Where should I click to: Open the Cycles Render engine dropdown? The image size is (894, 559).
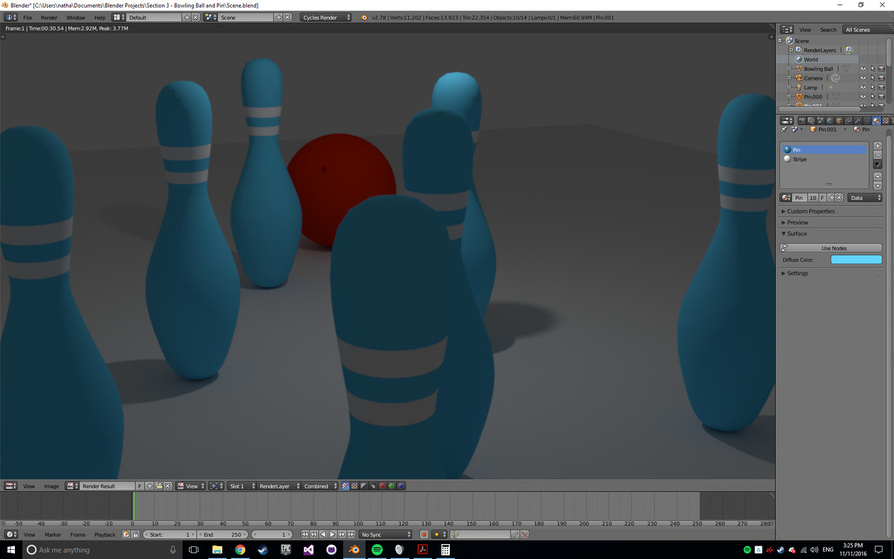coord(326,17)
